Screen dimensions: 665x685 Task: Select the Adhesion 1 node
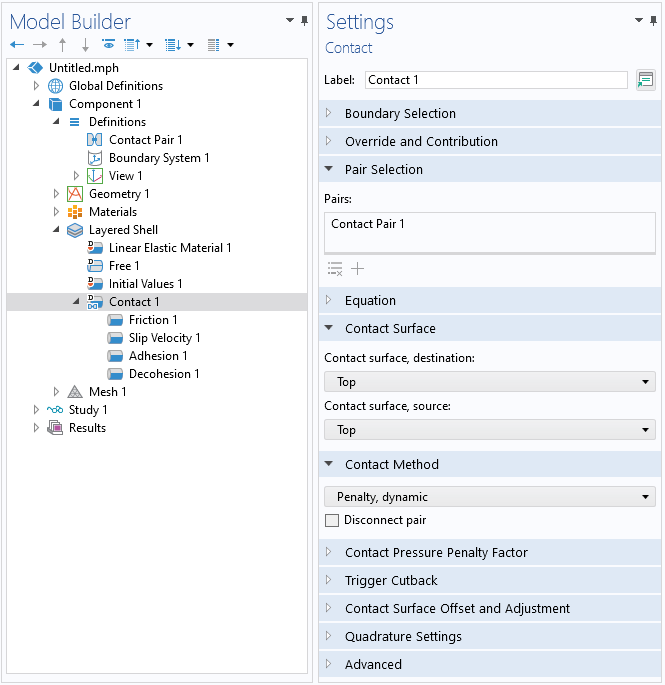(158, 356)
